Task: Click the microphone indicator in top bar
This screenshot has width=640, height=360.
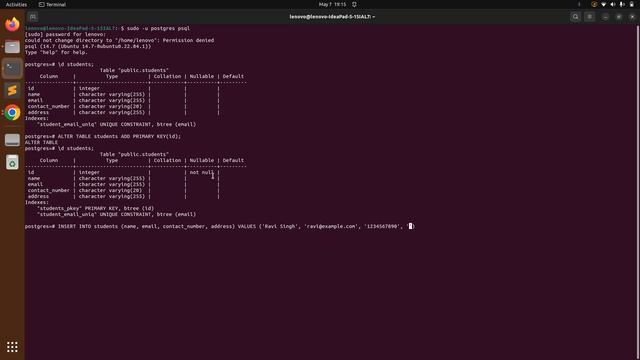Action: click(622, 4)
